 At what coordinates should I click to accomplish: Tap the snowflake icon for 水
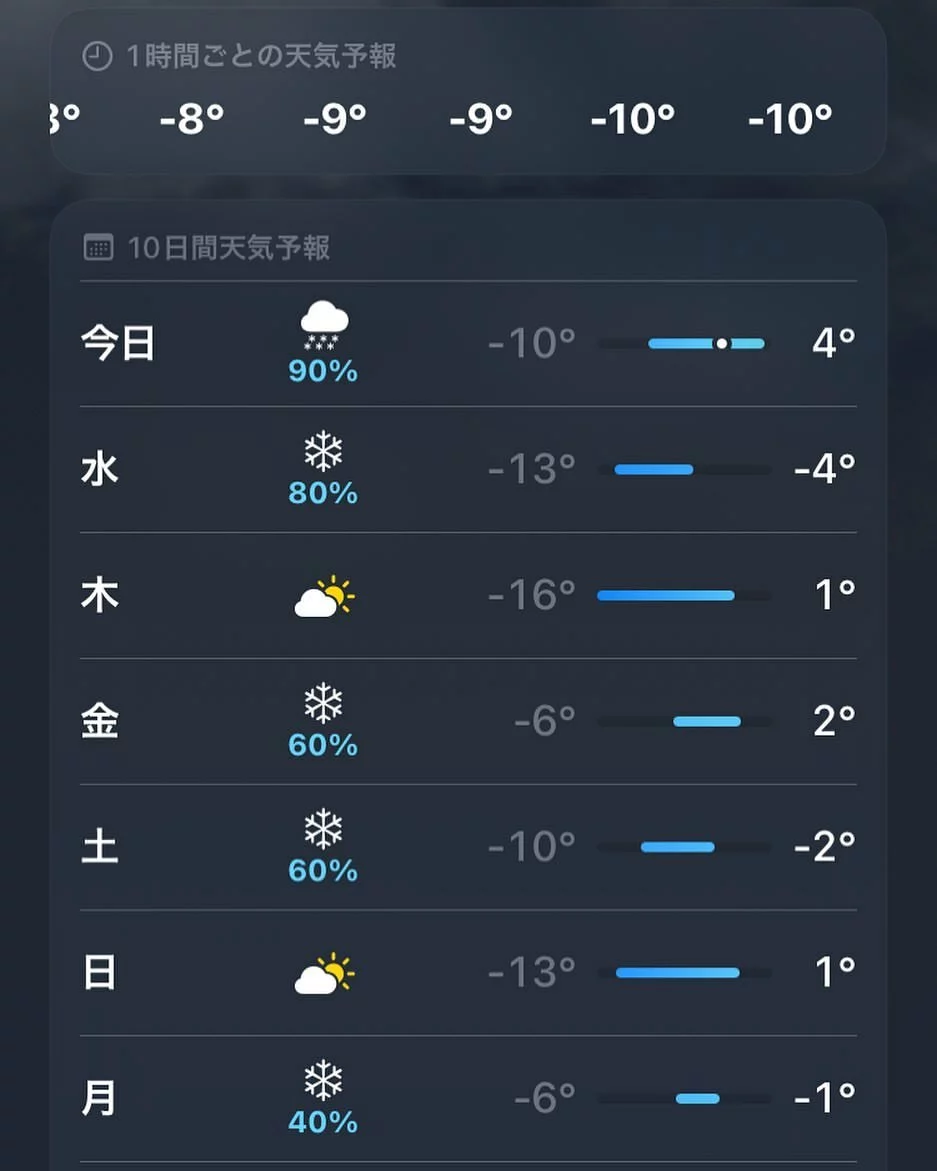(x=323, y=454)
